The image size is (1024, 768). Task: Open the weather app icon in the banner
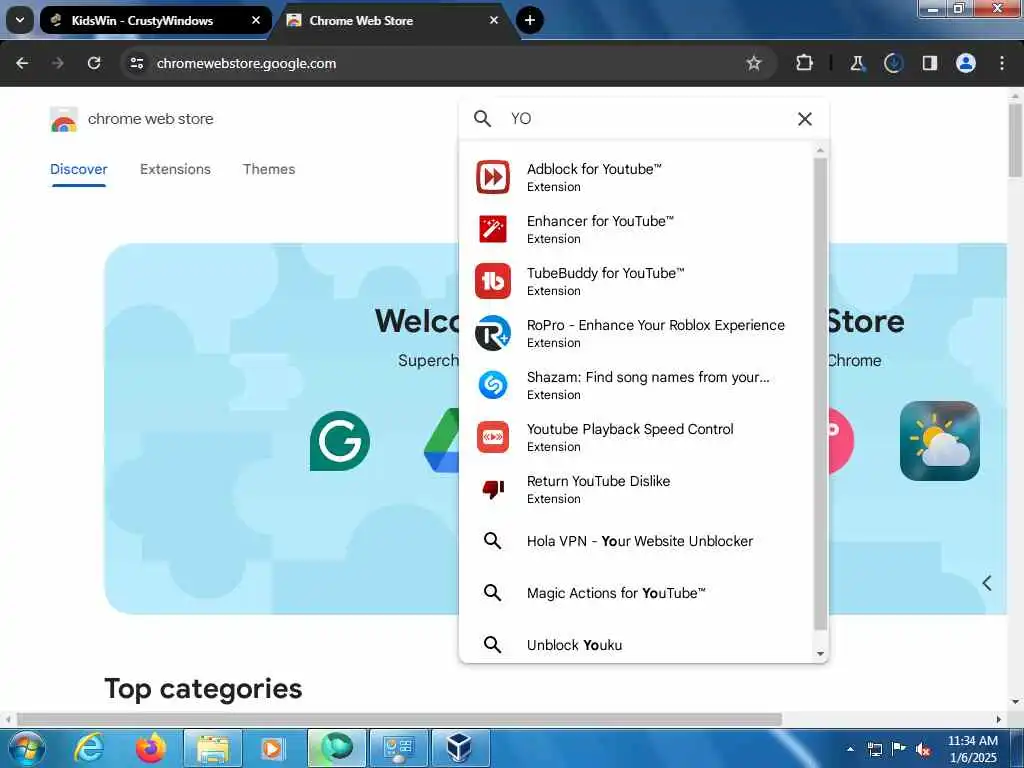coord(939,441)
